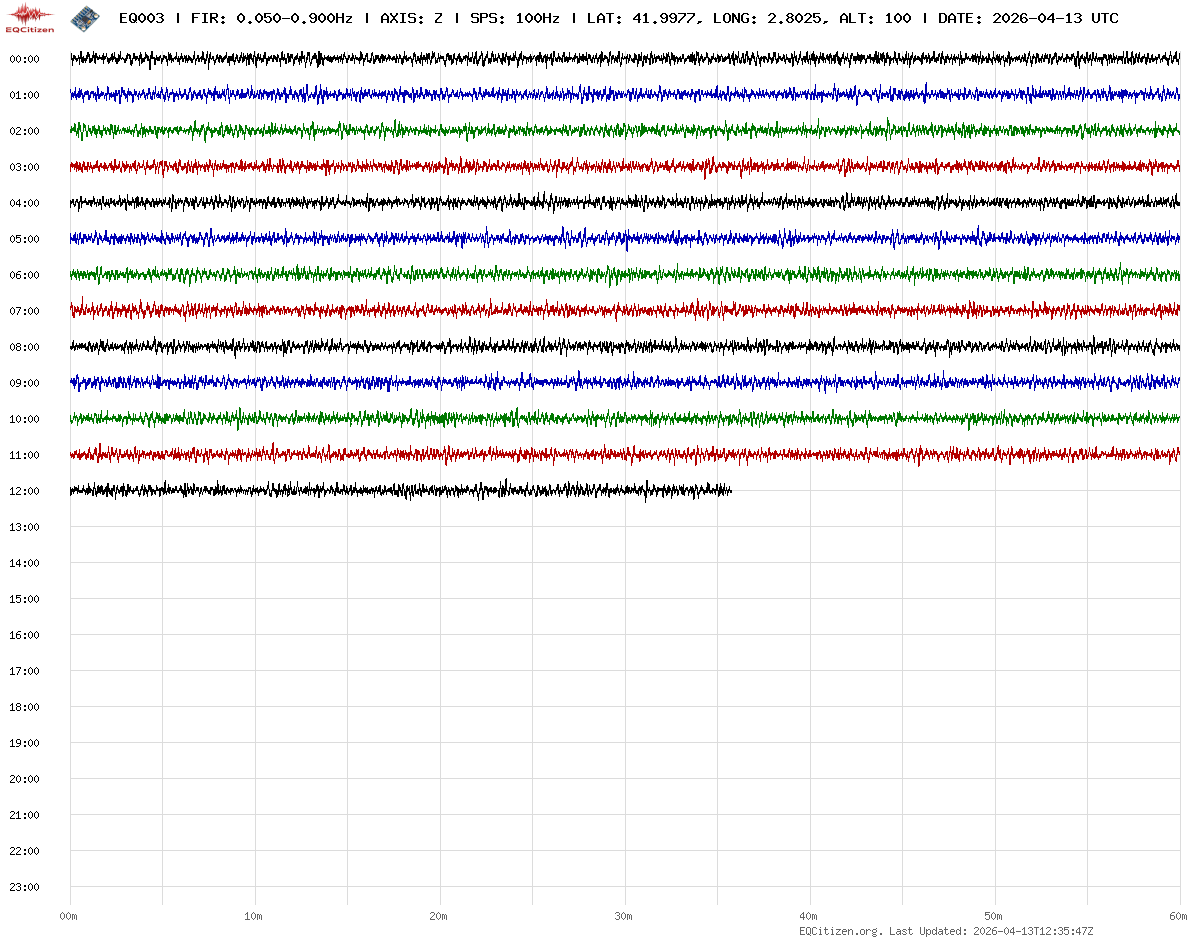Click the 18:00 hour row label

(x=24, y=707)
